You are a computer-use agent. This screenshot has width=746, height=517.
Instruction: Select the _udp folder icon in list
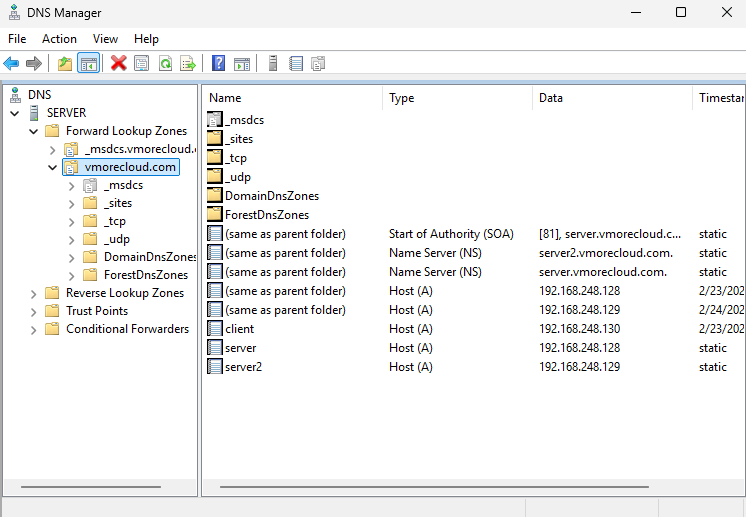215,176
